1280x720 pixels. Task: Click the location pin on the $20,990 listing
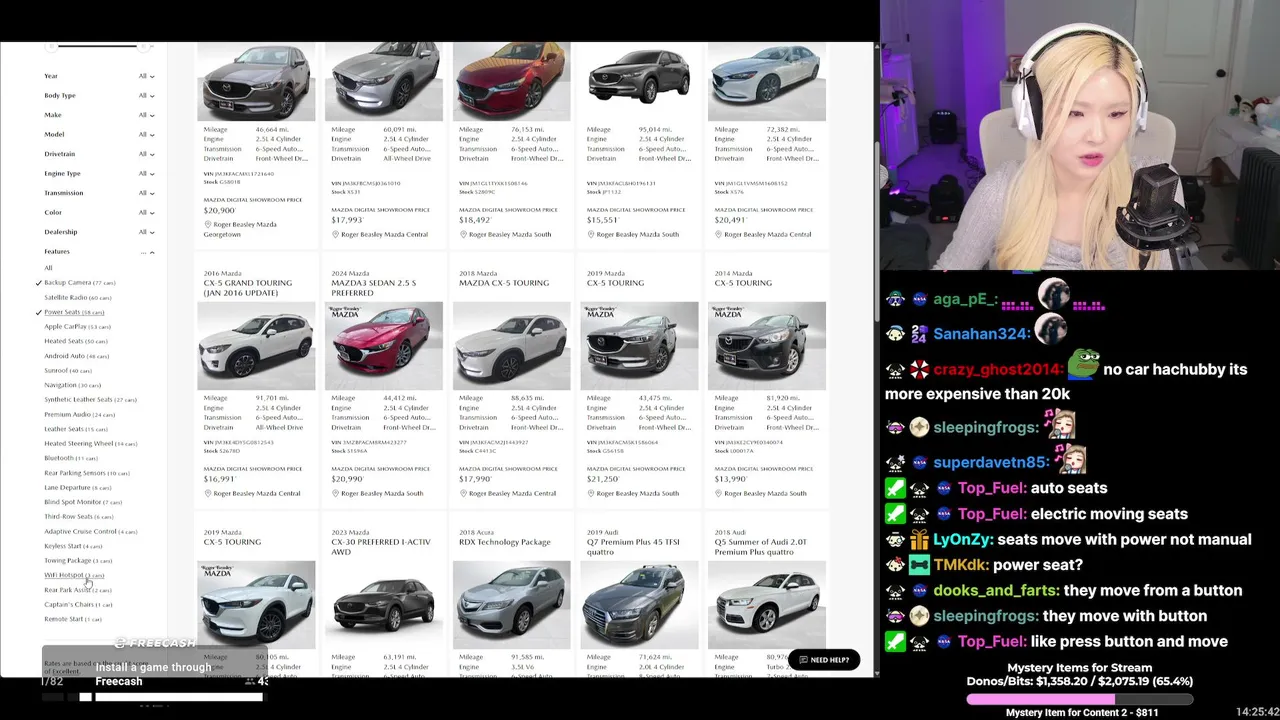(336, 493)
